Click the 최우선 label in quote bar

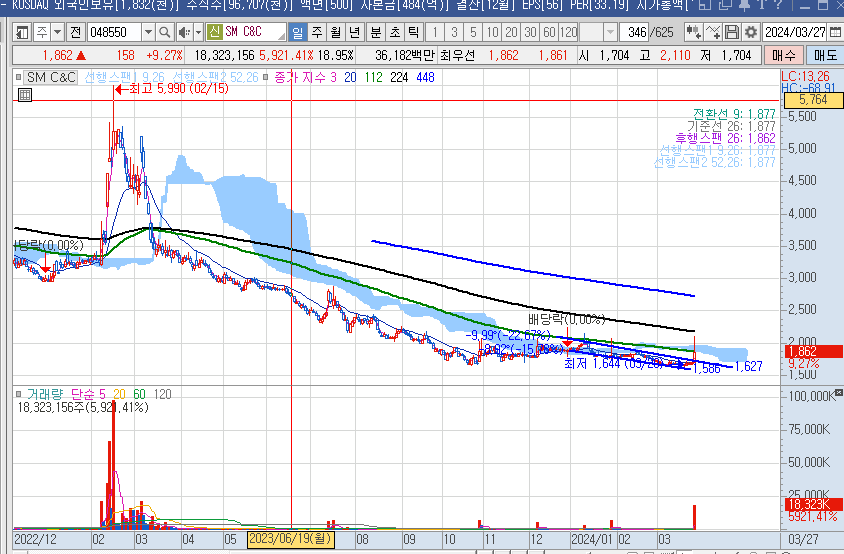click(x=458, y=55)
